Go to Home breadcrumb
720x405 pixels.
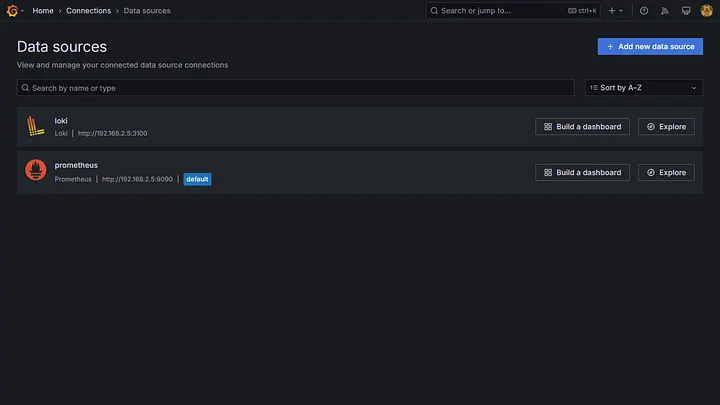pos(43,11)
